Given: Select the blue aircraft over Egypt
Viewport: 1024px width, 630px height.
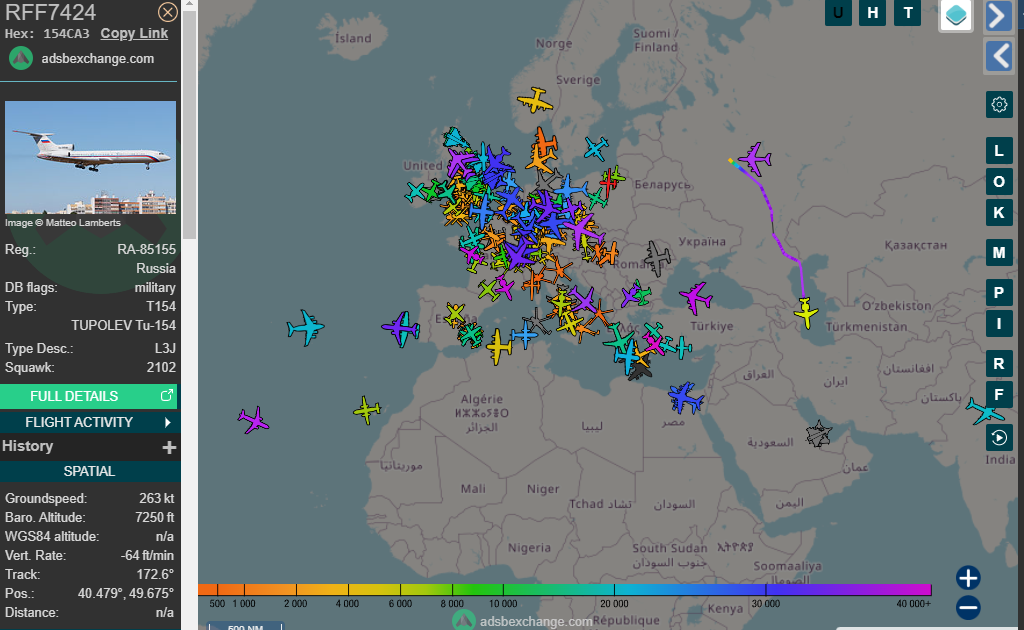Looking at the screenshot, I should click(x=684, y=397).
